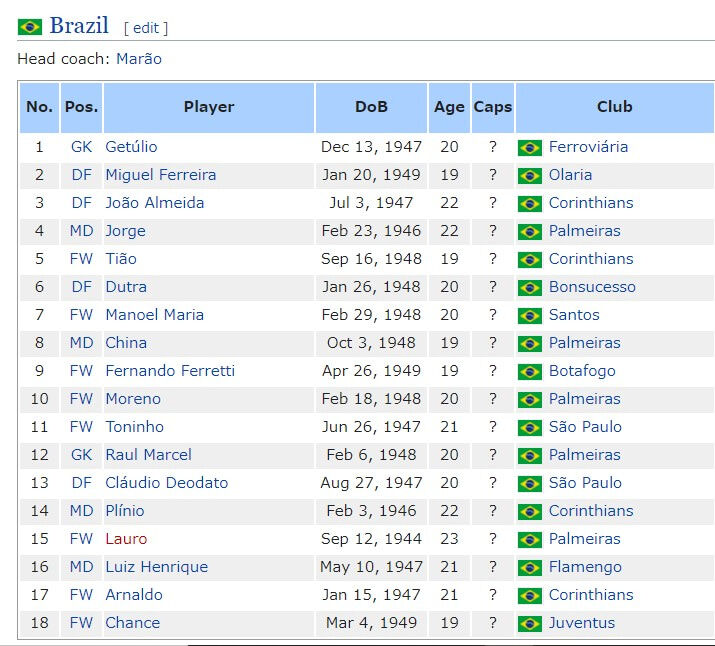Image resolution: width=715 pixels, height=646 pixels.
Task: Click the flag icon next to Juventus
Action: [530, 624]
